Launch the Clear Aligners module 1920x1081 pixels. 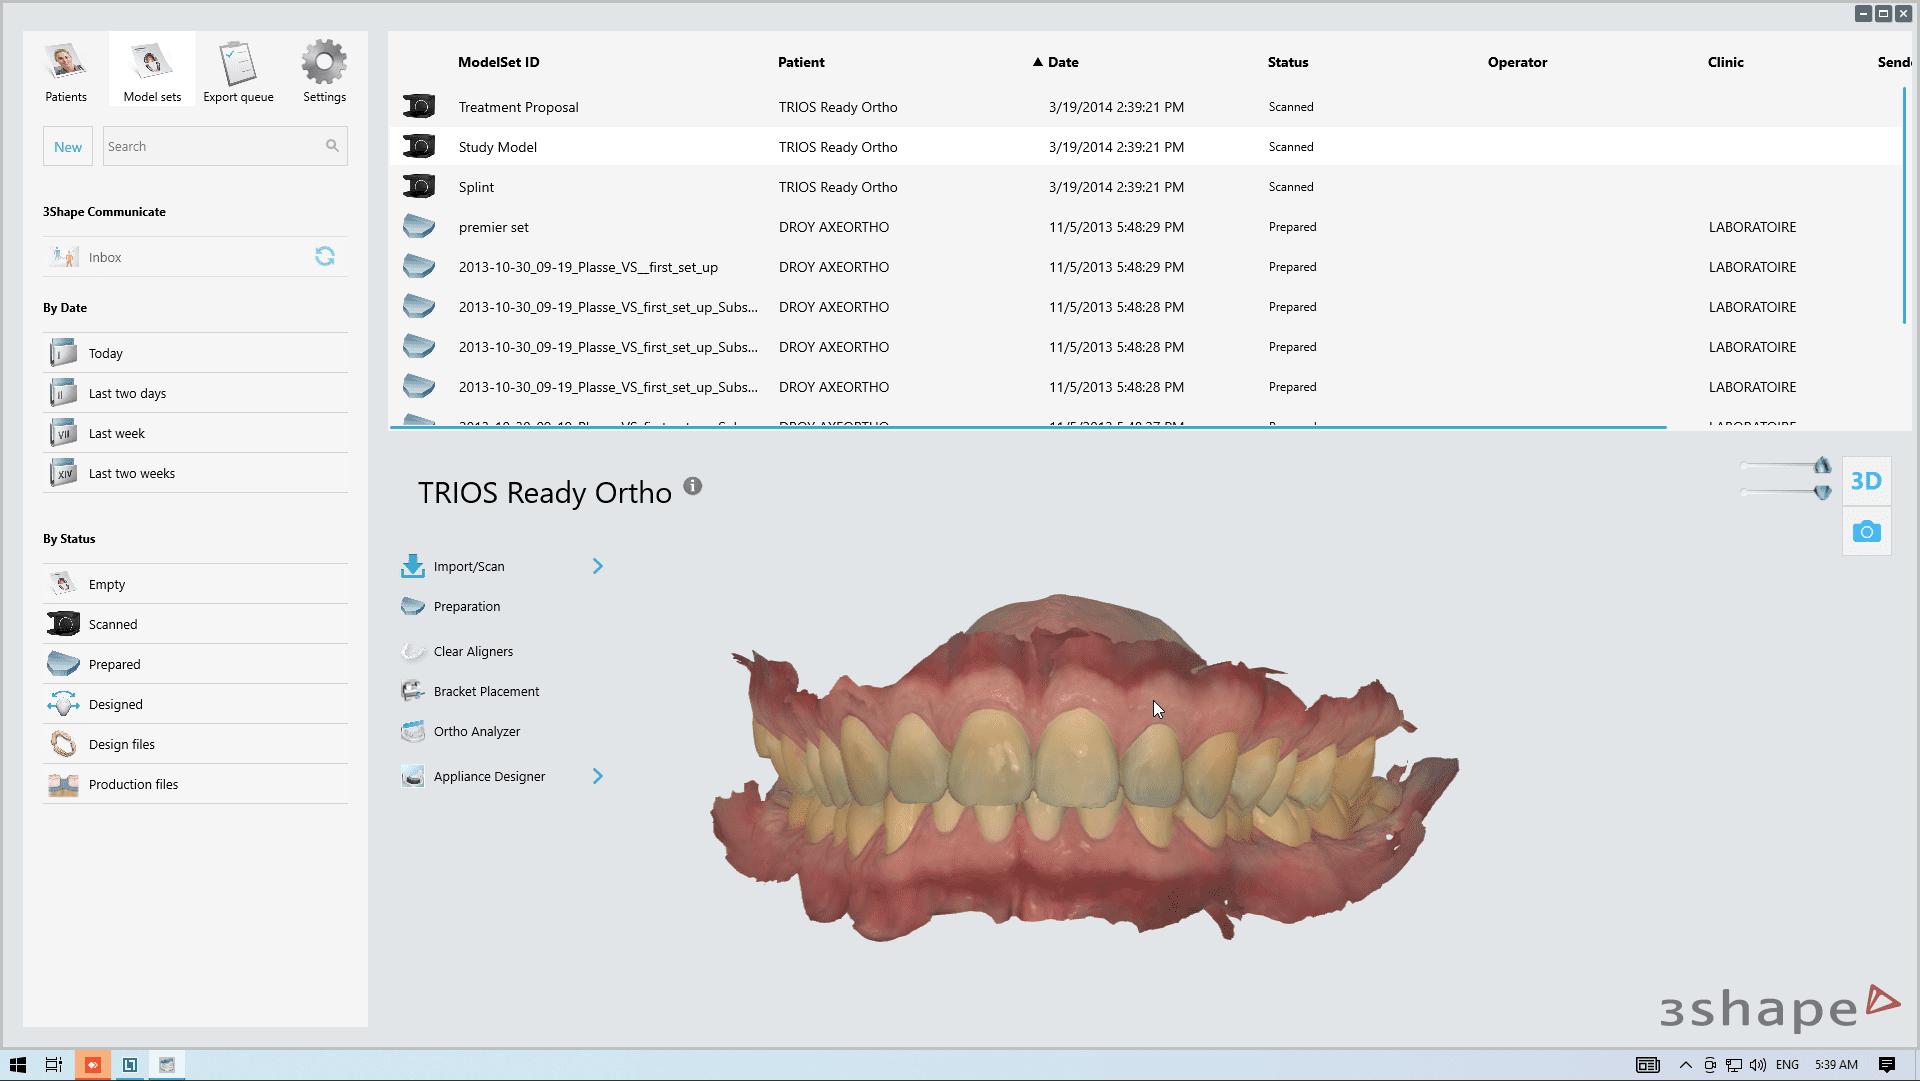472,652
